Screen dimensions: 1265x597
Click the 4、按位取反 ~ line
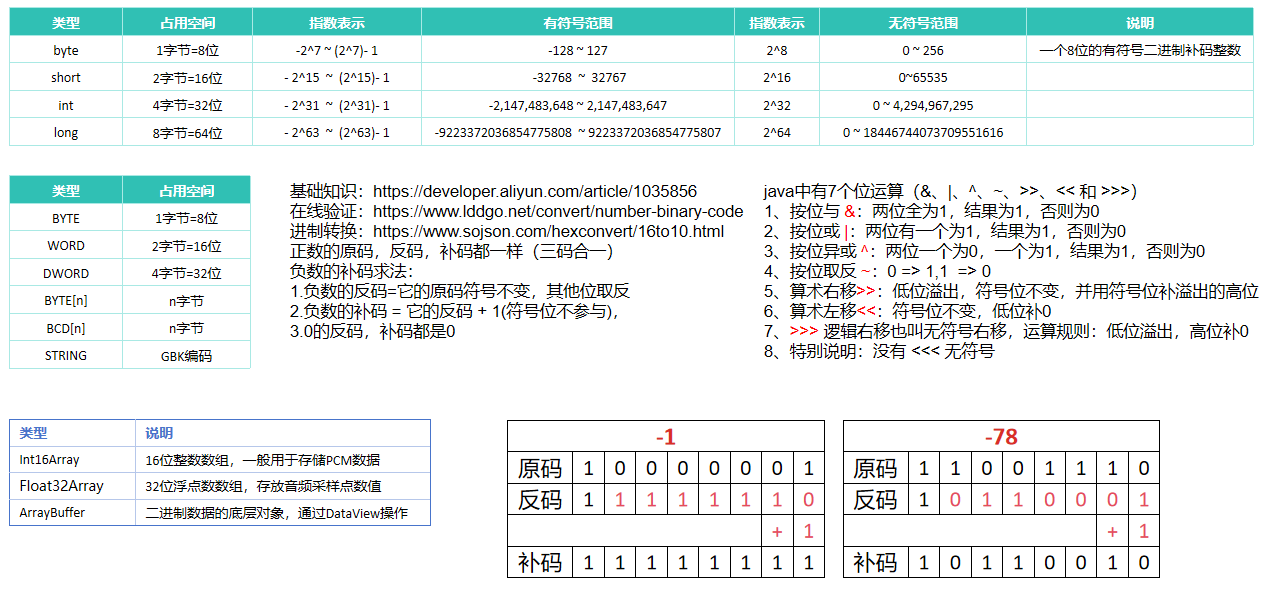coord(877,271)
